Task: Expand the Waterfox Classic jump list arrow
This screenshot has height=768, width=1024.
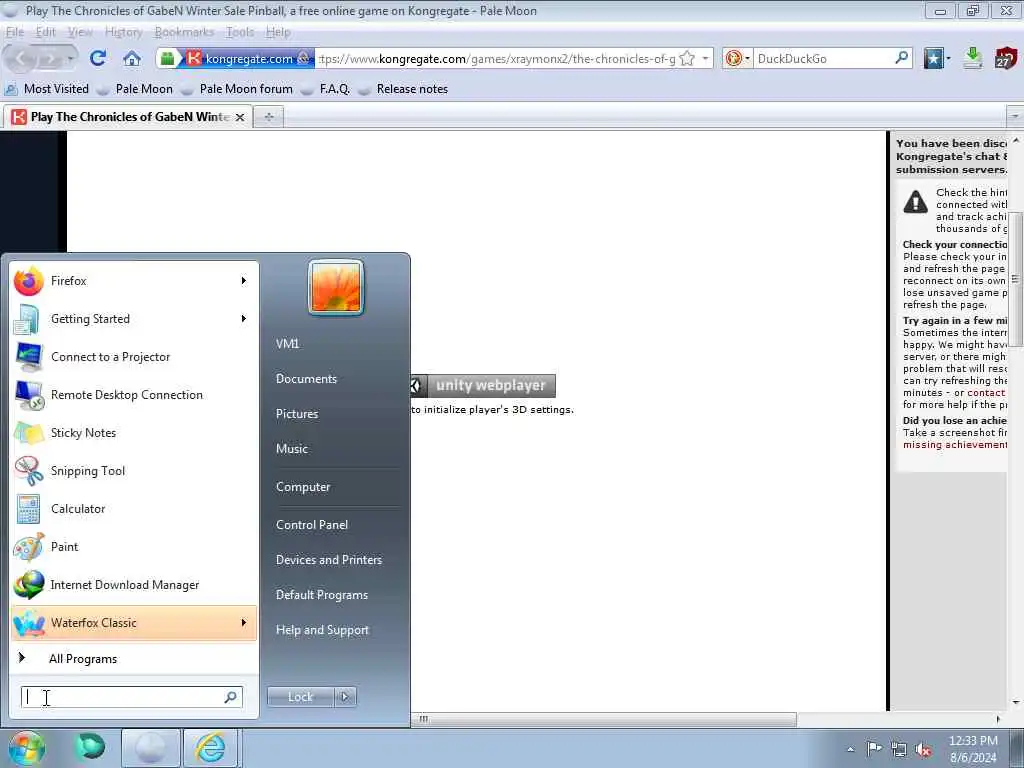Action: [244, 622]
